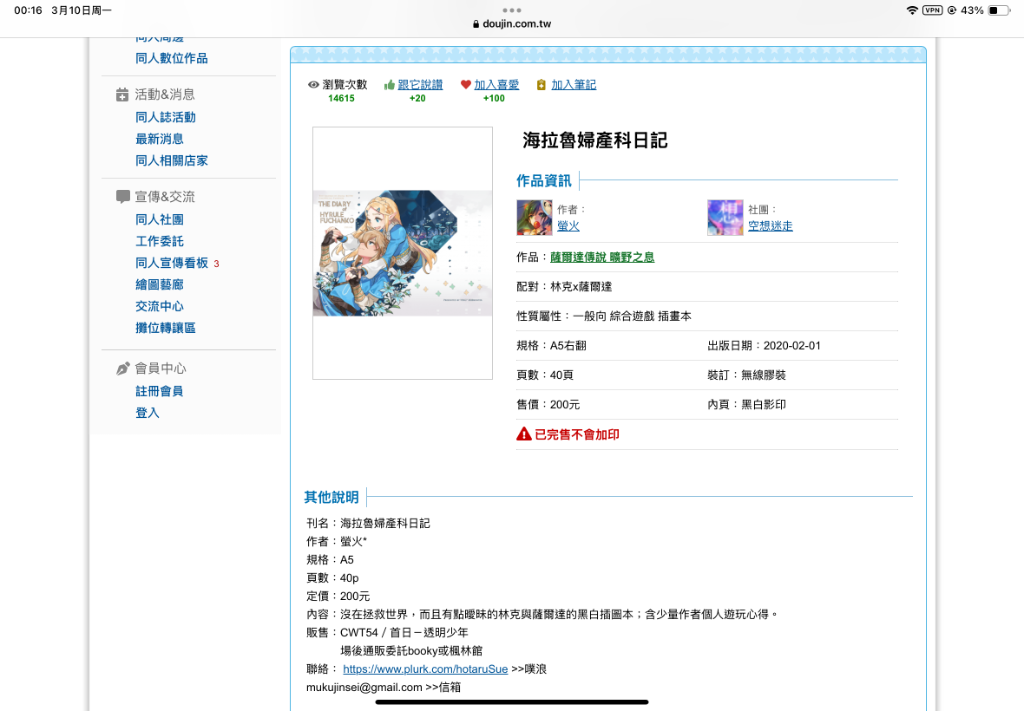This screenshot has height=711, width=1024.
Task: Open 繪圖藝廊 sidebar link
Action: (x=159, y=284)
